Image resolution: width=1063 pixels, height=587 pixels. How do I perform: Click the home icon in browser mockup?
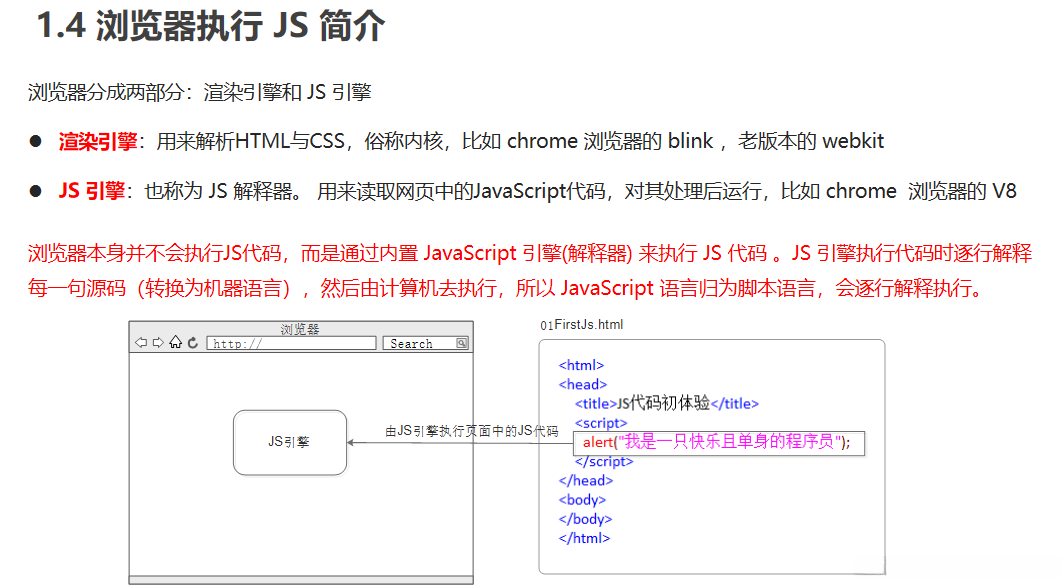click(x=176, y=342)
